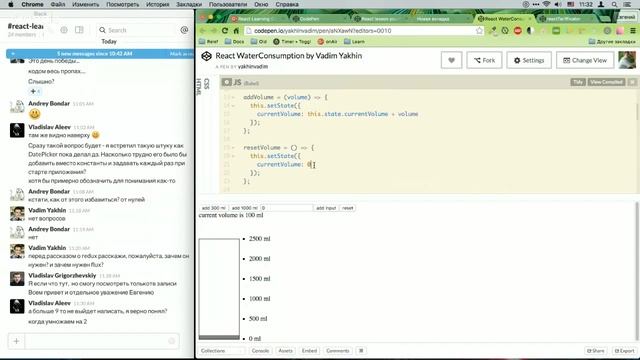This screenshot has width=640, height=360.
Task: Click the heart (love pen) icon button
Action: coord(451,60)
